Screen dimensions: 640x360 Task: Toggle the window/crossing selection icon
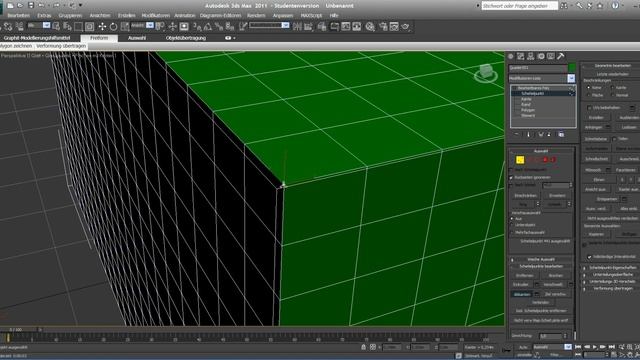89,27
